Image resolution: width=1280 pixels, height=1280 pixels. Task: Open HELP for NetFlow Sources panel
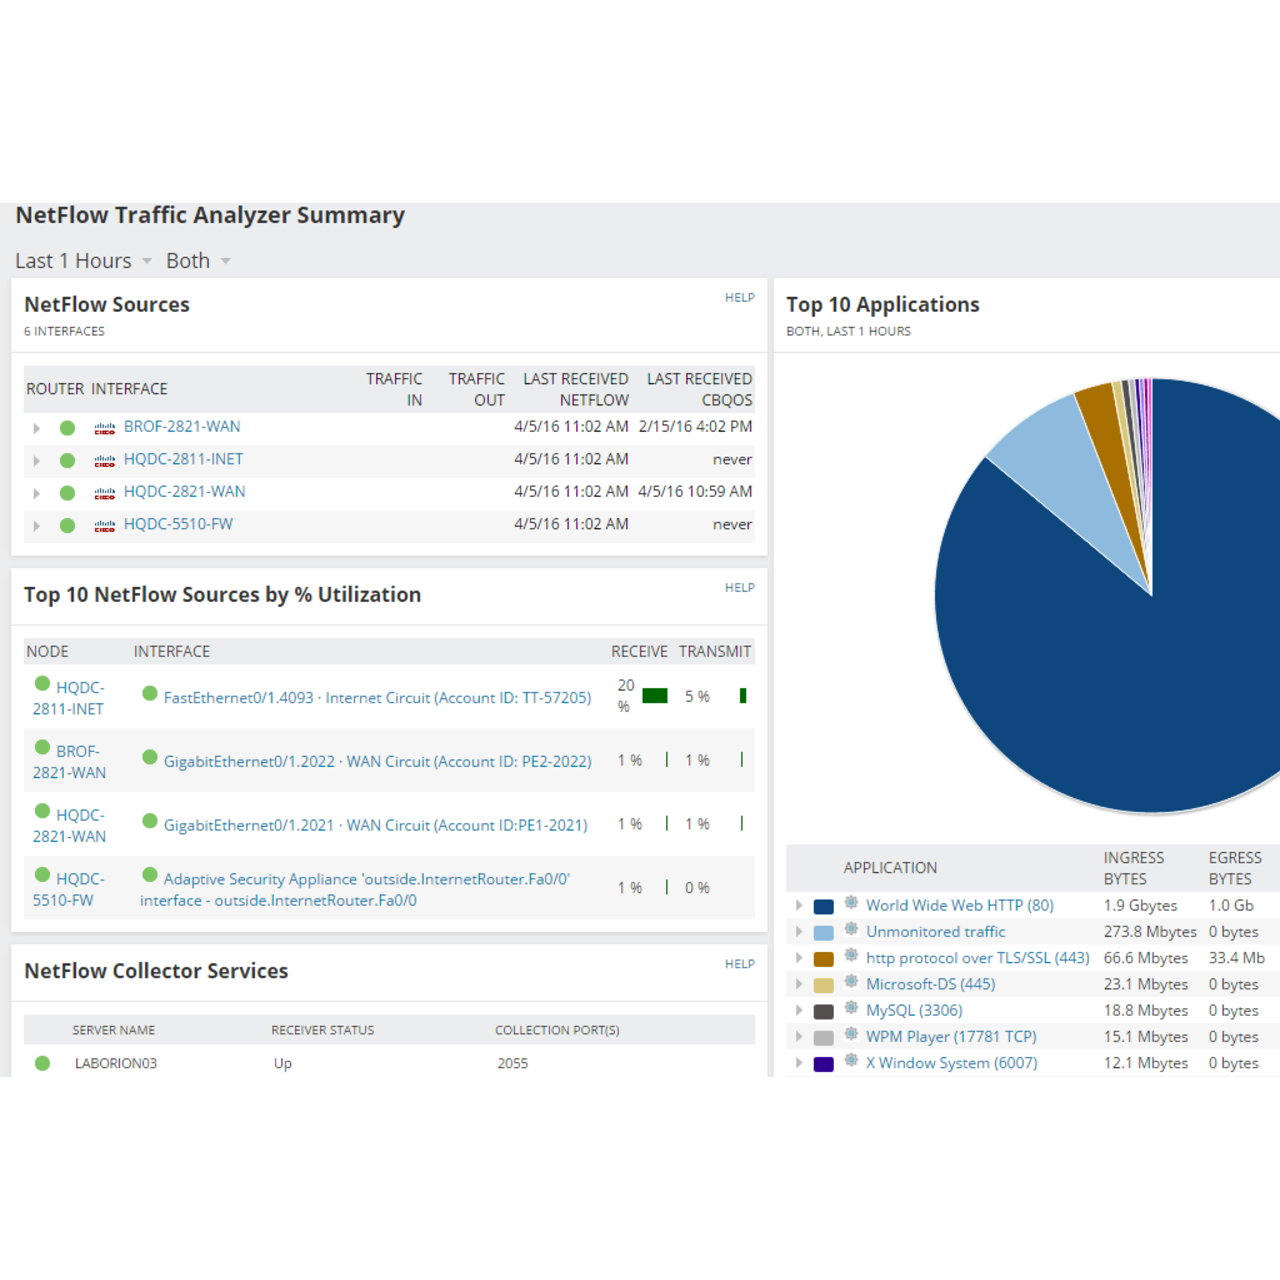(739, 297)
